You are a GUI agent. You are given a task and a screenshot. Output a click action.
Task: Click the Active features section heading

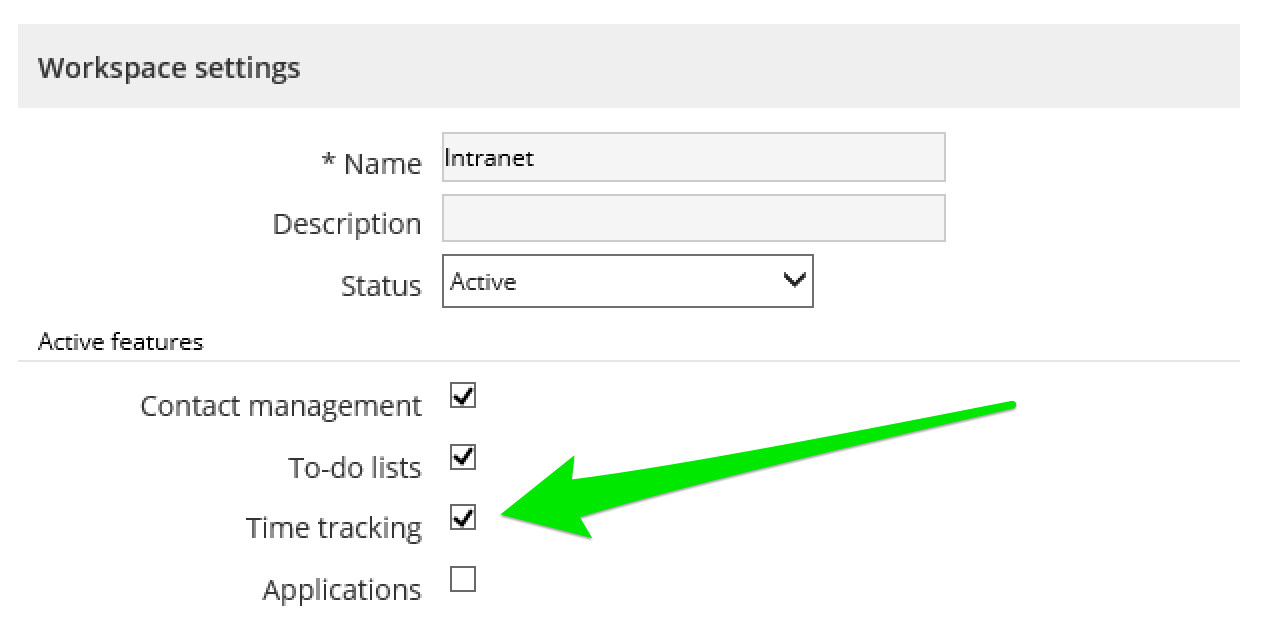click(120, 342)
